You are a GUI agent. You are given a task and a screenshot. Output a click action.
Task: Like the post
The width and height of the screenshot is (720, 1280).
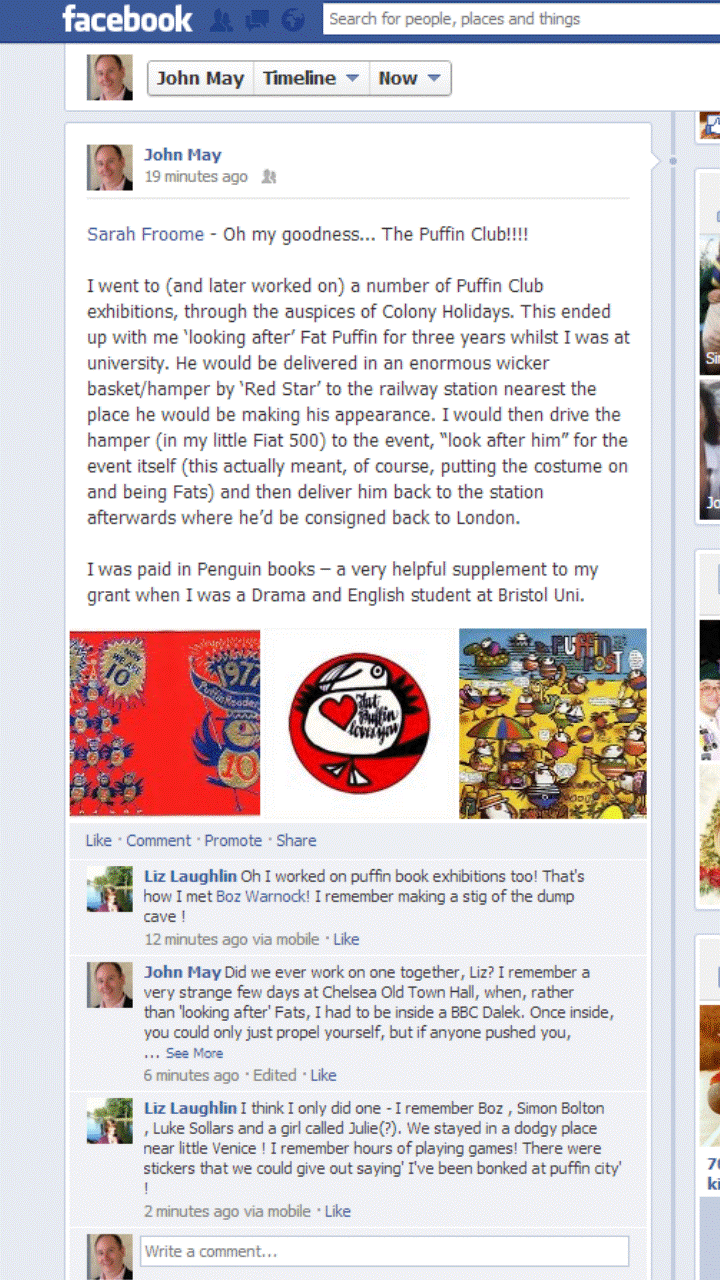98,841
